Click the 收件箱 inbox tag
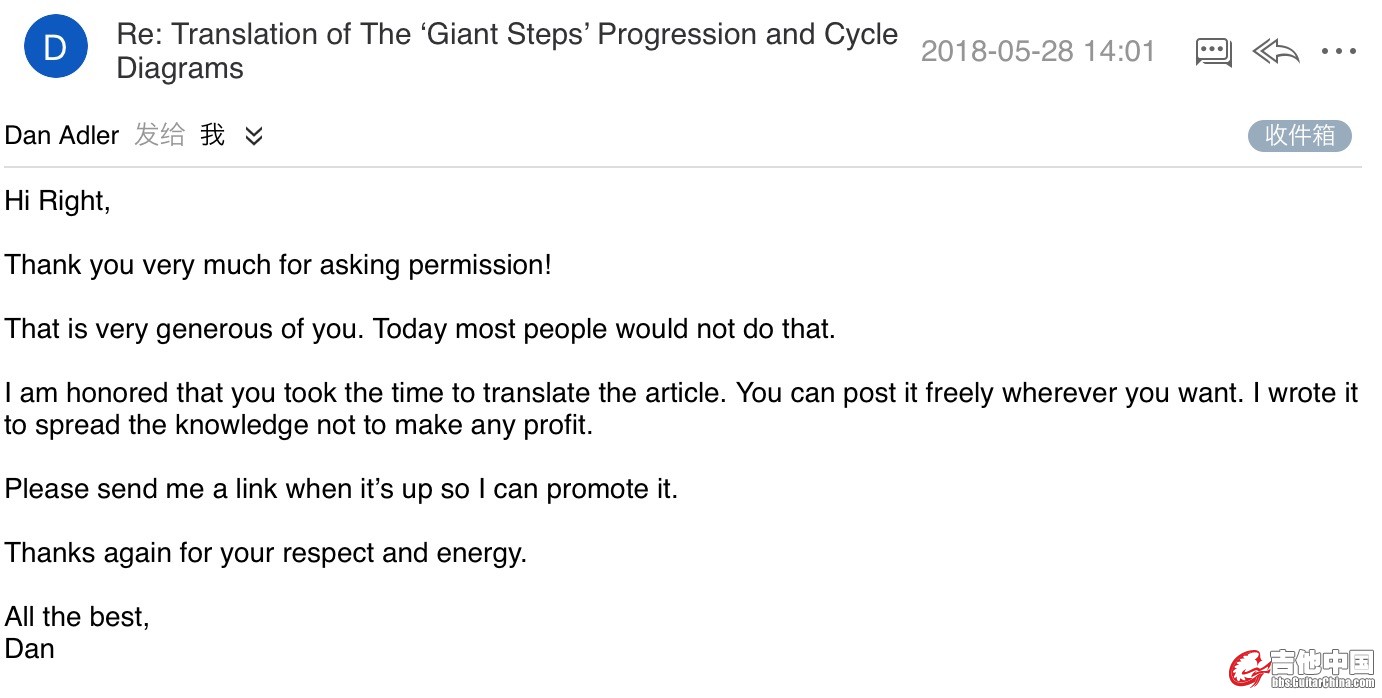Viewport: 1382px width, 698px height. tap(1299, 135)
